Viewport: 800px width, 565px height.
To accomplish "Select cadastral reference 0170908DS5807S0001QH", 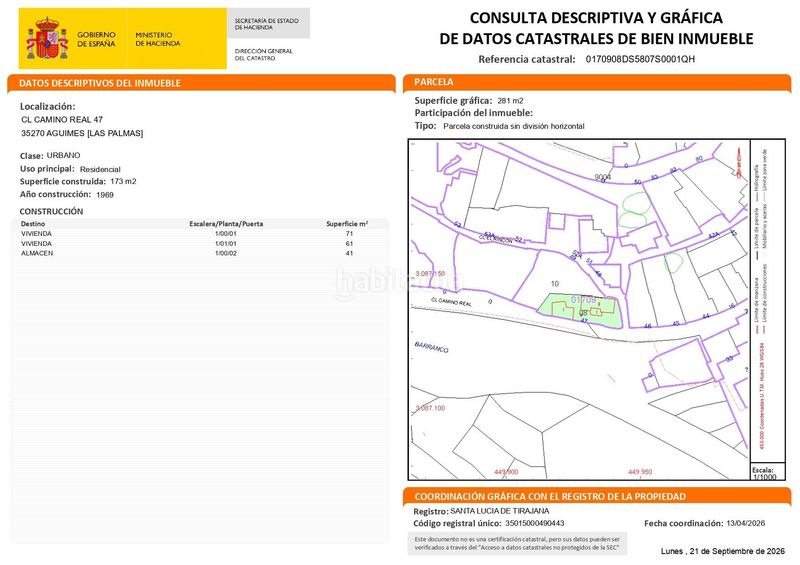I will pos(640,59).
